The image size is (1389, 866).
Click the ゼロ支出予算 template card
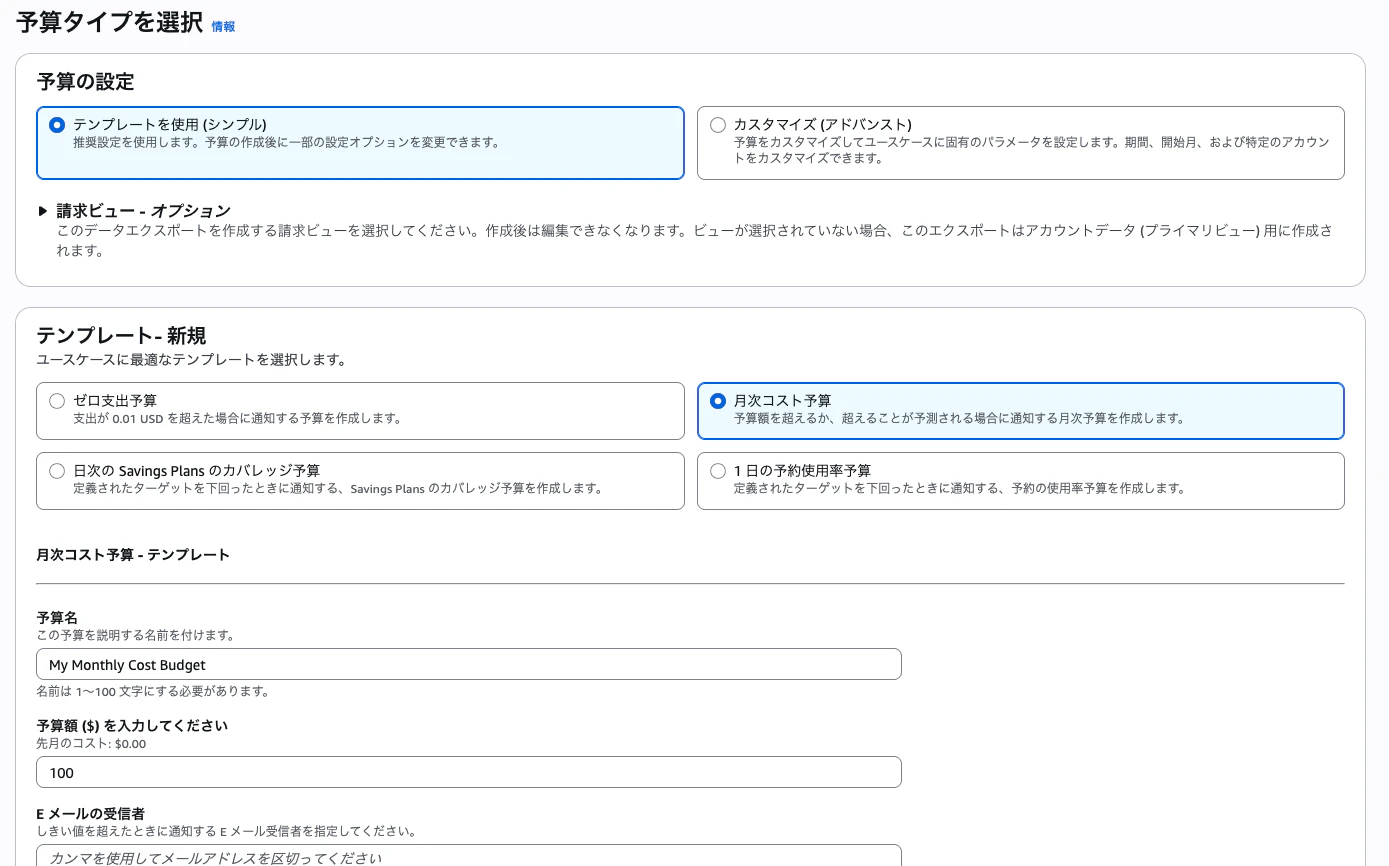point(360,410)
